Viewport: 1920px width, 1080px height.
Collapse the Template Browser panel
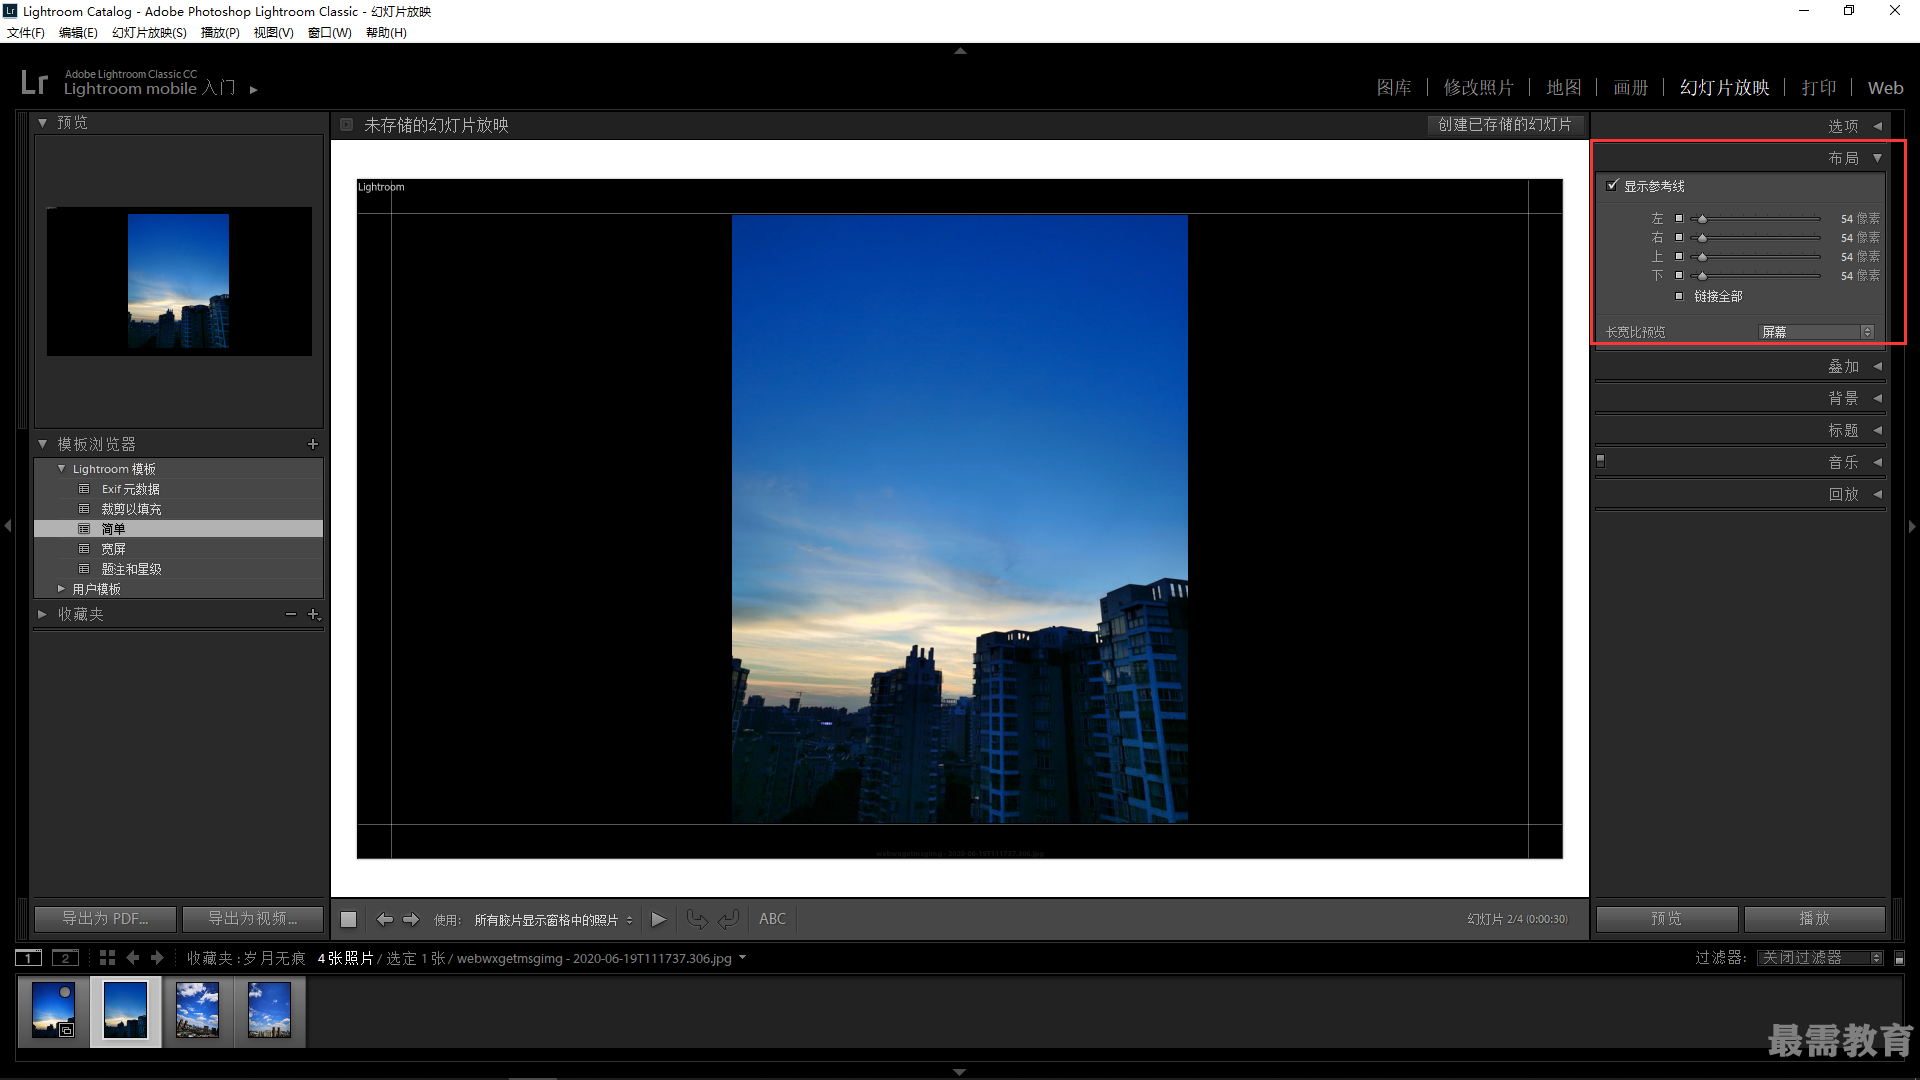coord(43,444)
